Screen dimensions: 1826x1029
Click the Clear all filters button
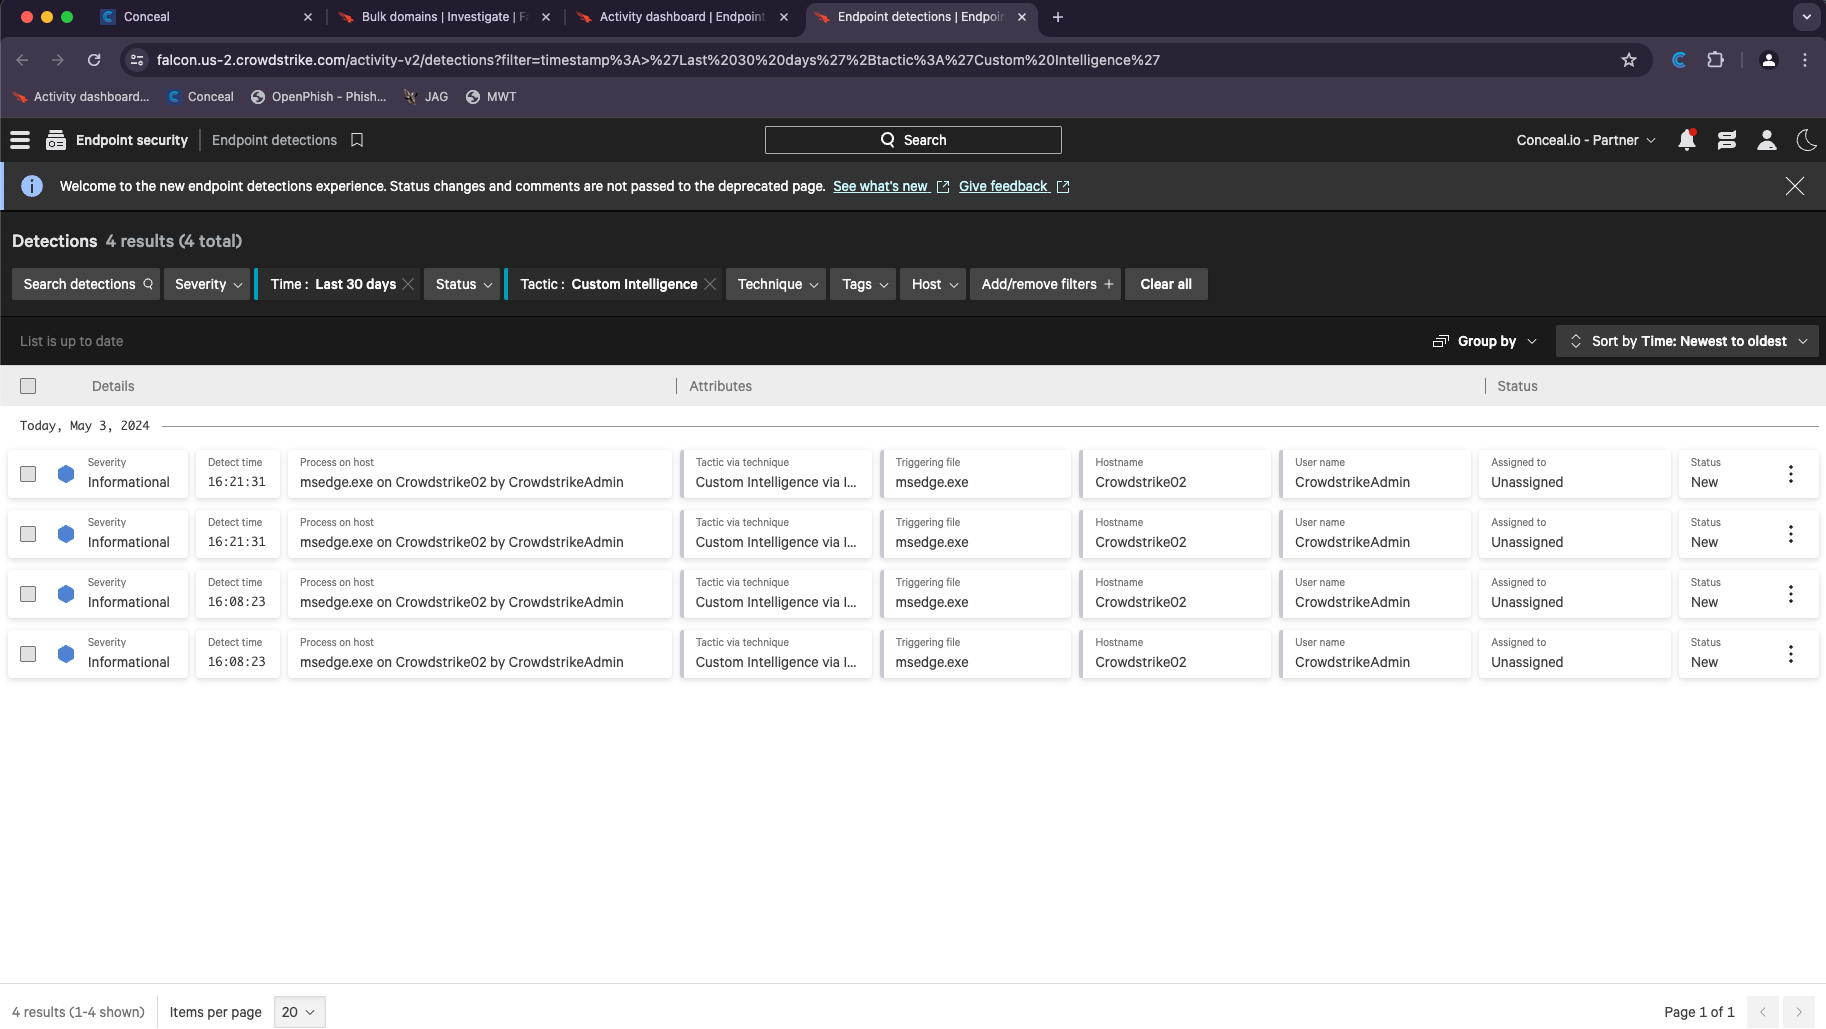(x=1165, y=284)
